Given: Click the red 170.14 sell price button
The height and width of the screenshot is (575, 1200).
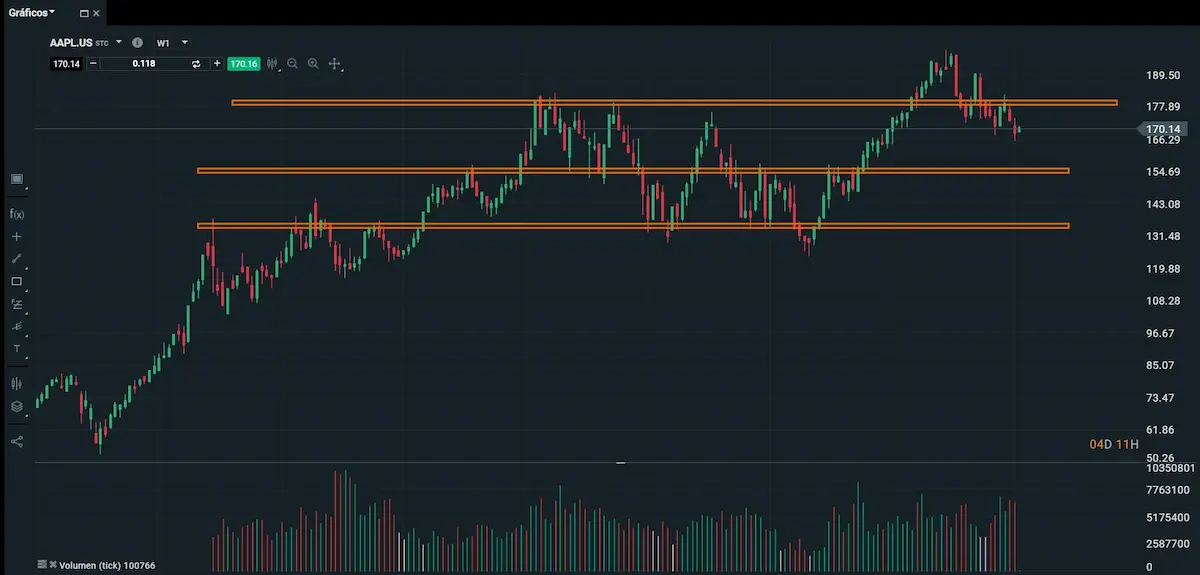Looking at the screenshot, I should 66,64.
